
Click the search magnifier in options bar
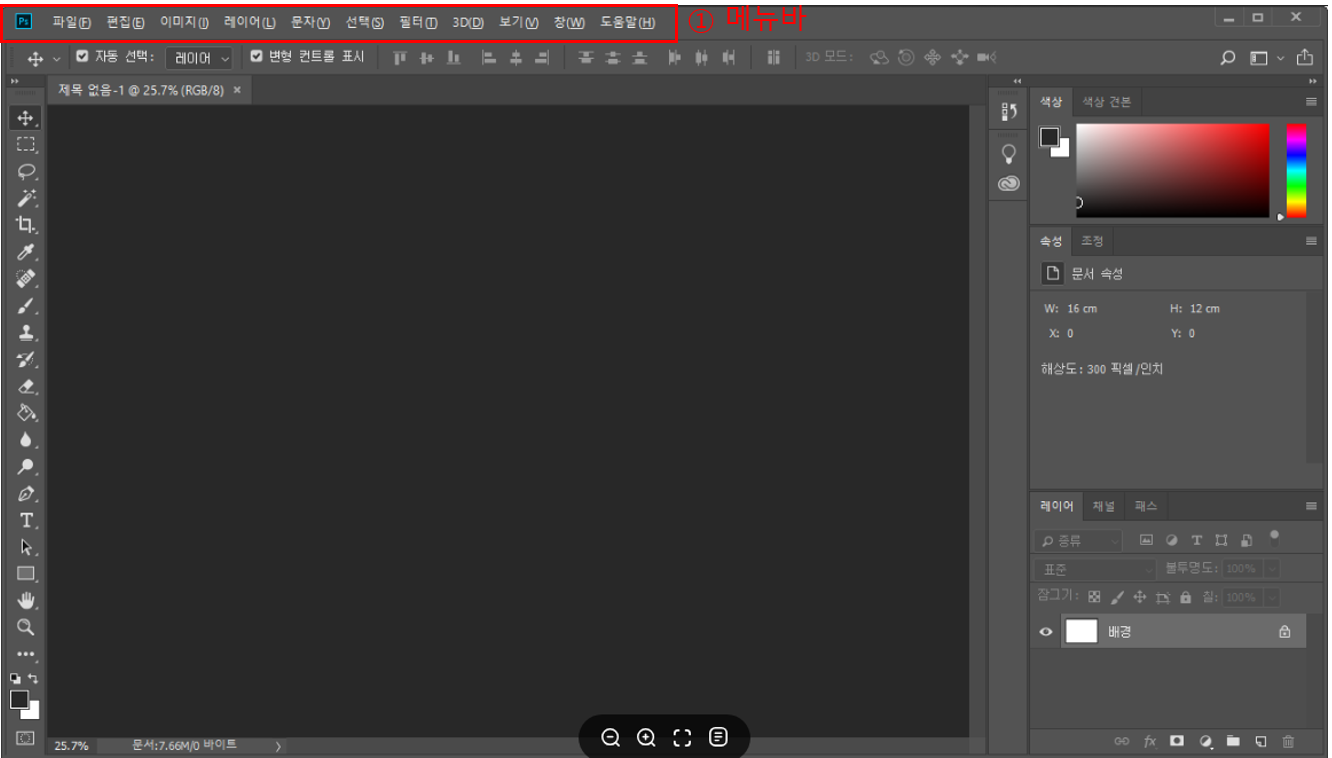tap(1228, 58)
